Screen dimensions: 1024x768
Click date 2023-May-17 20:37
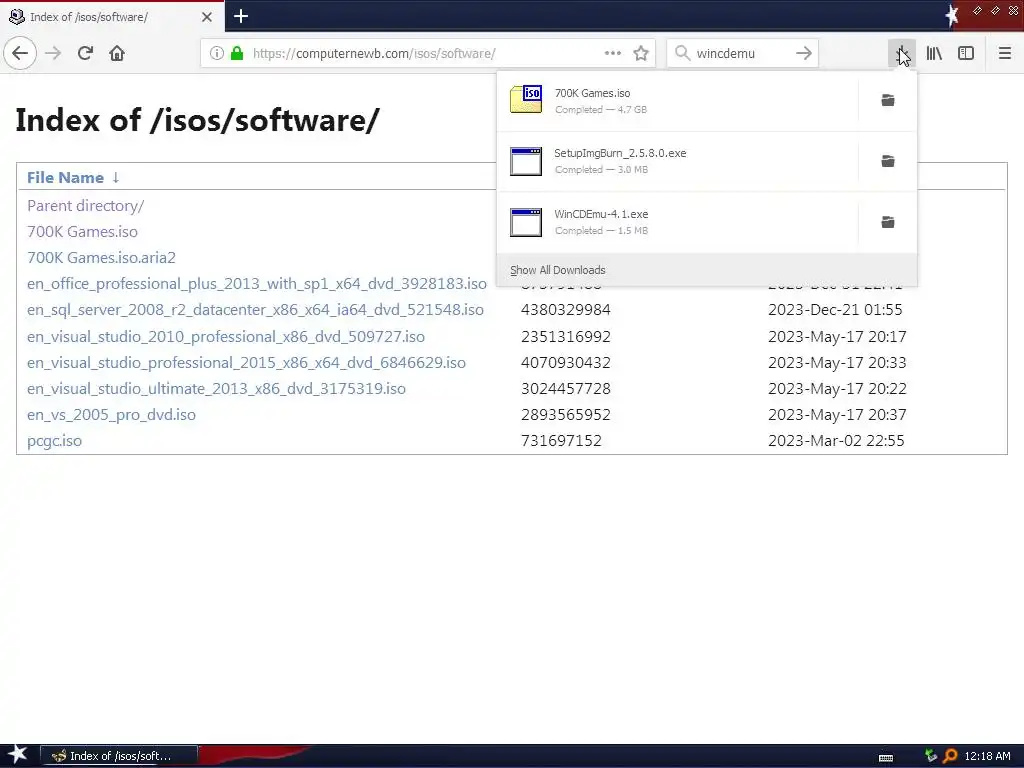pyautogui.click(x=837, y=415)
